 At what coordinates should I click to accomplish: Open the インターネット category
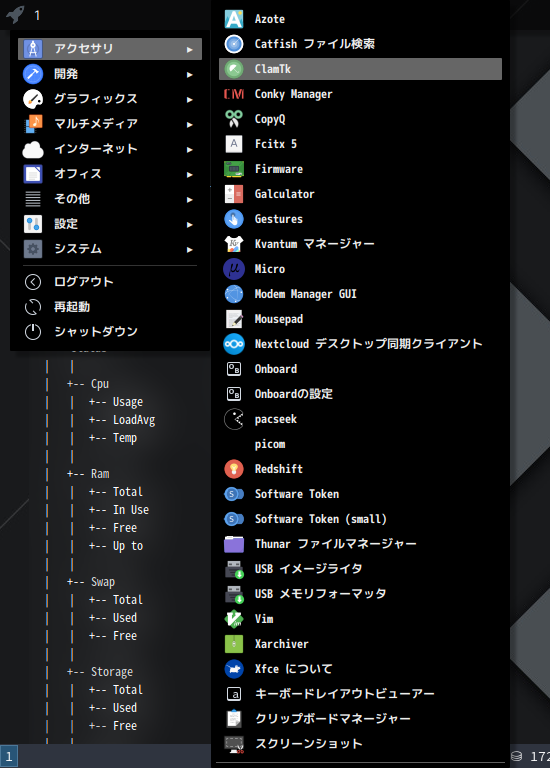[x=110, y=149]
